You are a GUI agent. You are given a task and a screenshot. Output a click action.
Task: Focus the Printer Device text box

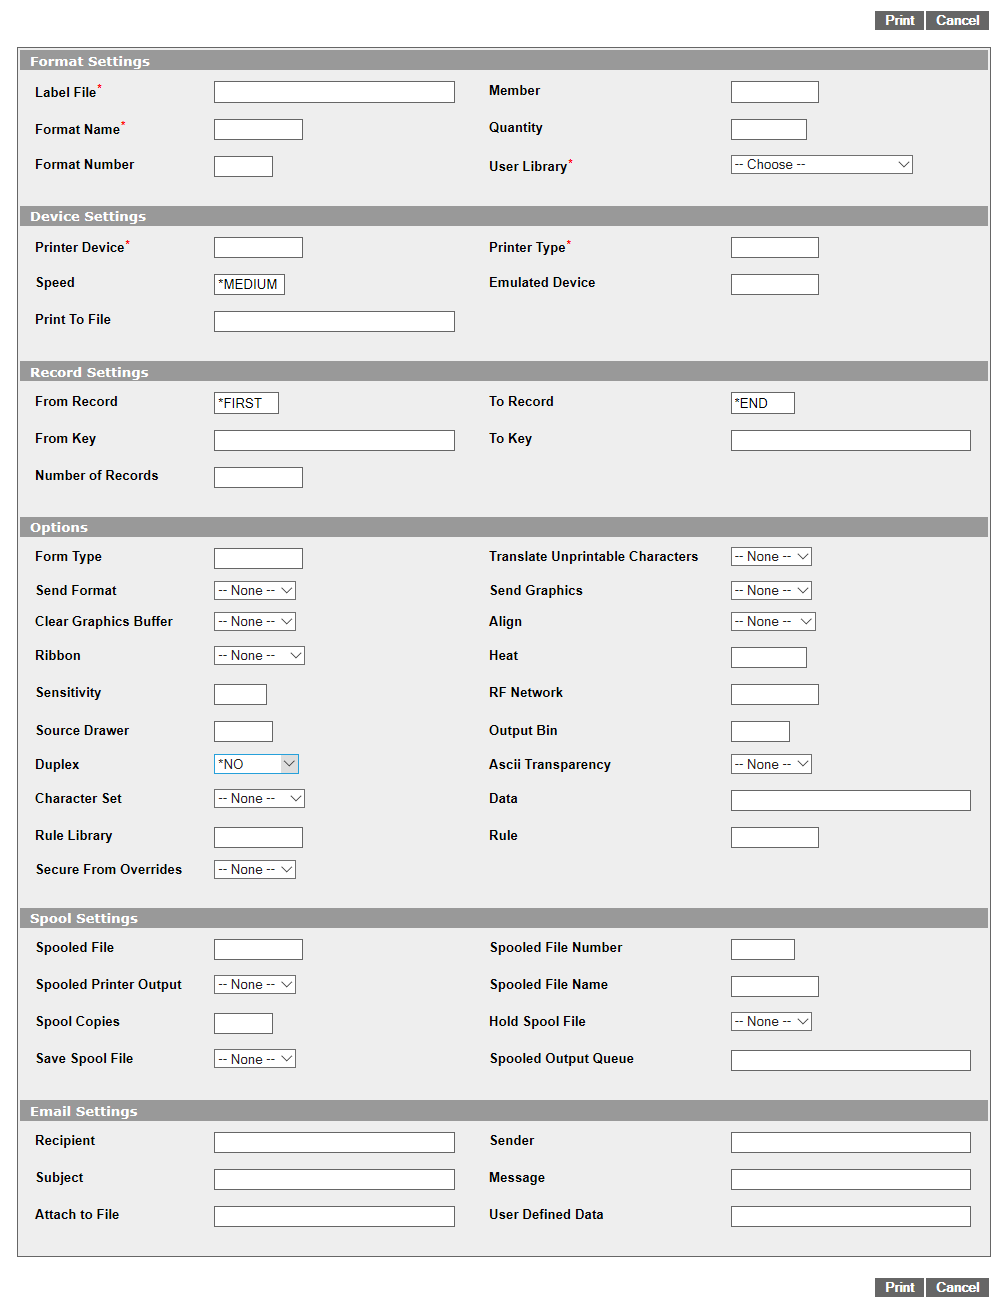point(258,248)
